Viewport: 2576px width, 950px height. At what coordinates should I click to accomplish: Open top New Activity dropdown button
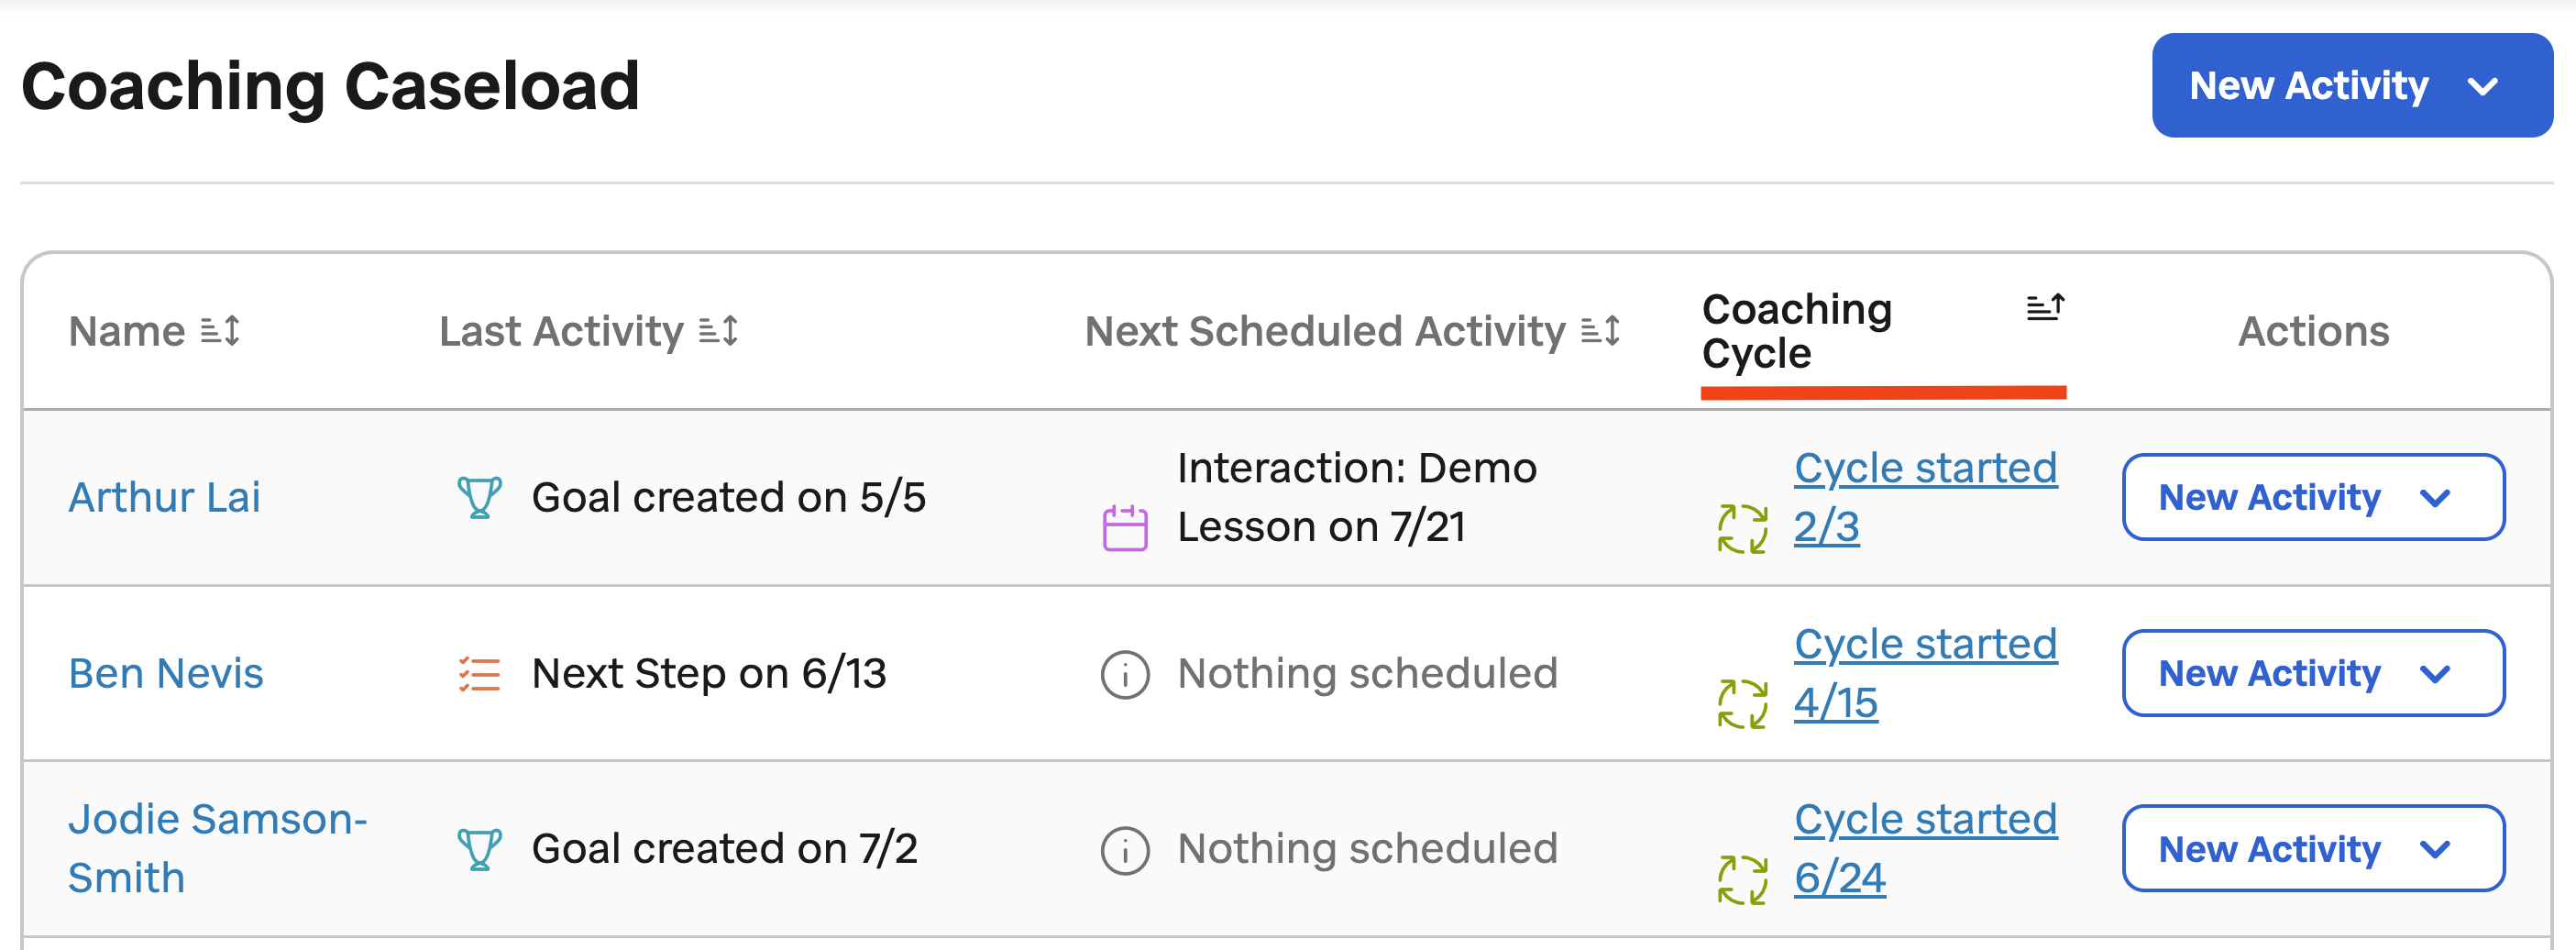(x=2352, y=86)
